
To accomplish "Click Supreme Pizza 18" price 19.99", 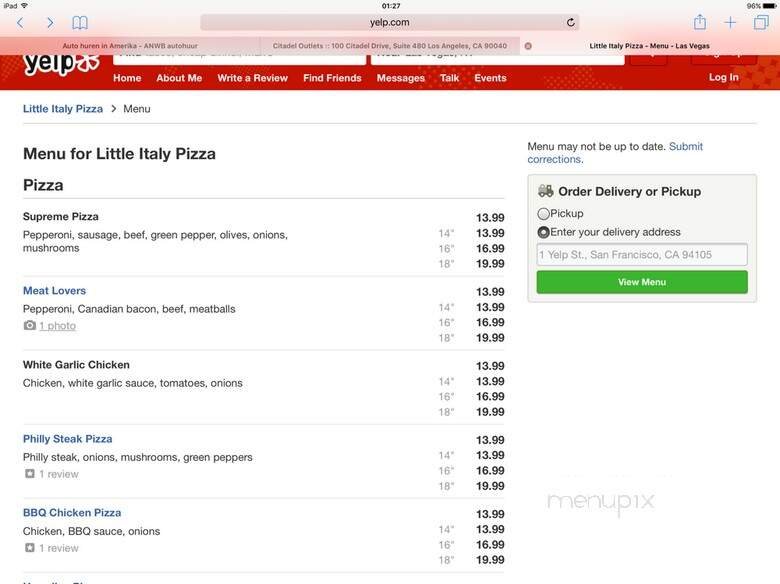I will coord(490,264).
